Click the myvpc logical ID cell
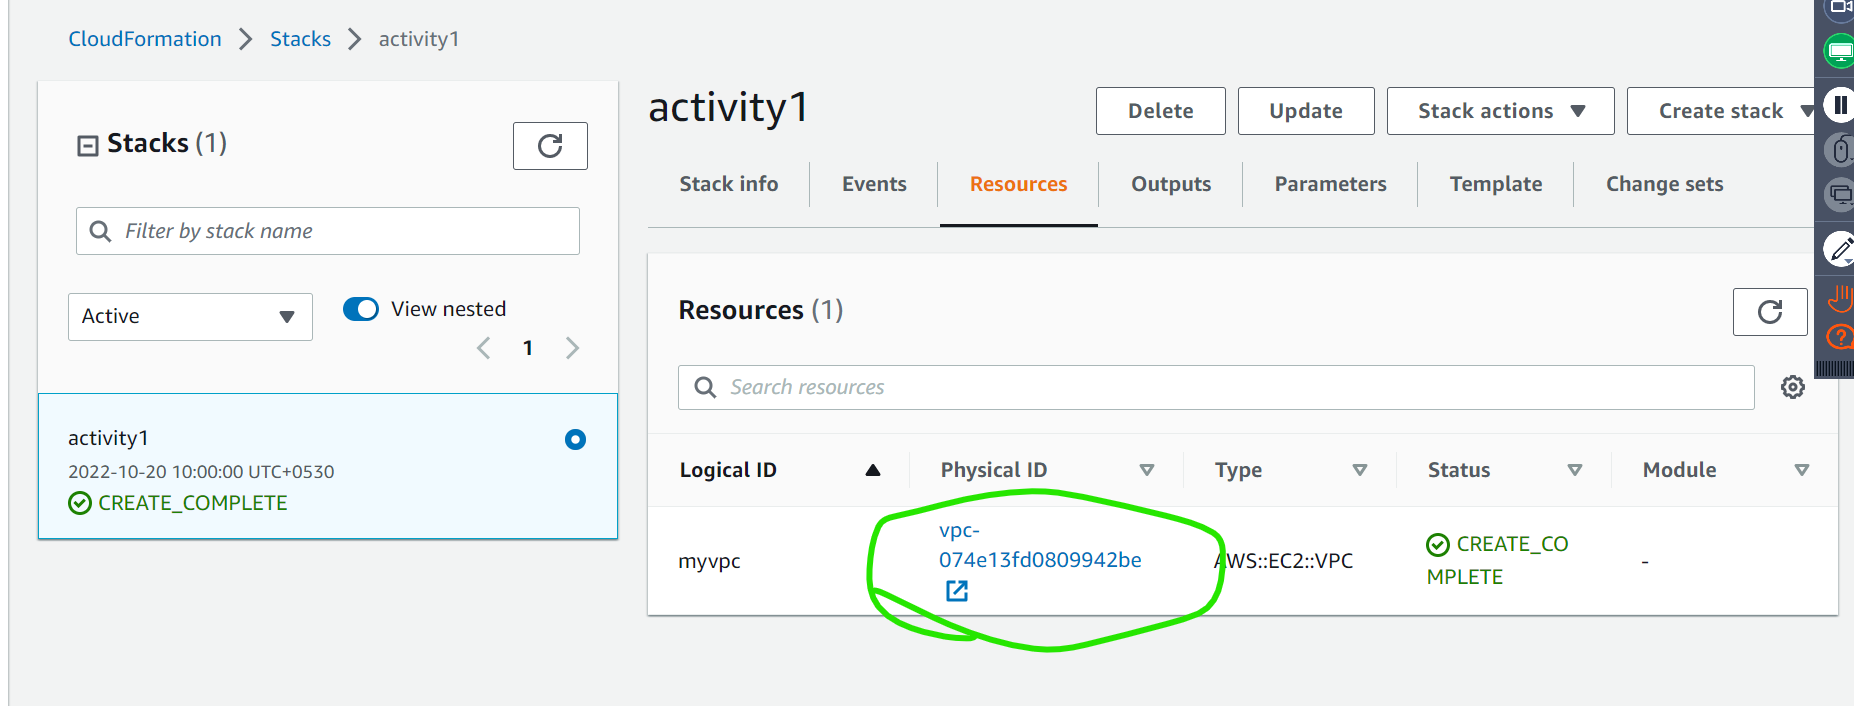The width and height of the screenshot is (1854, 706). [709, 561]
